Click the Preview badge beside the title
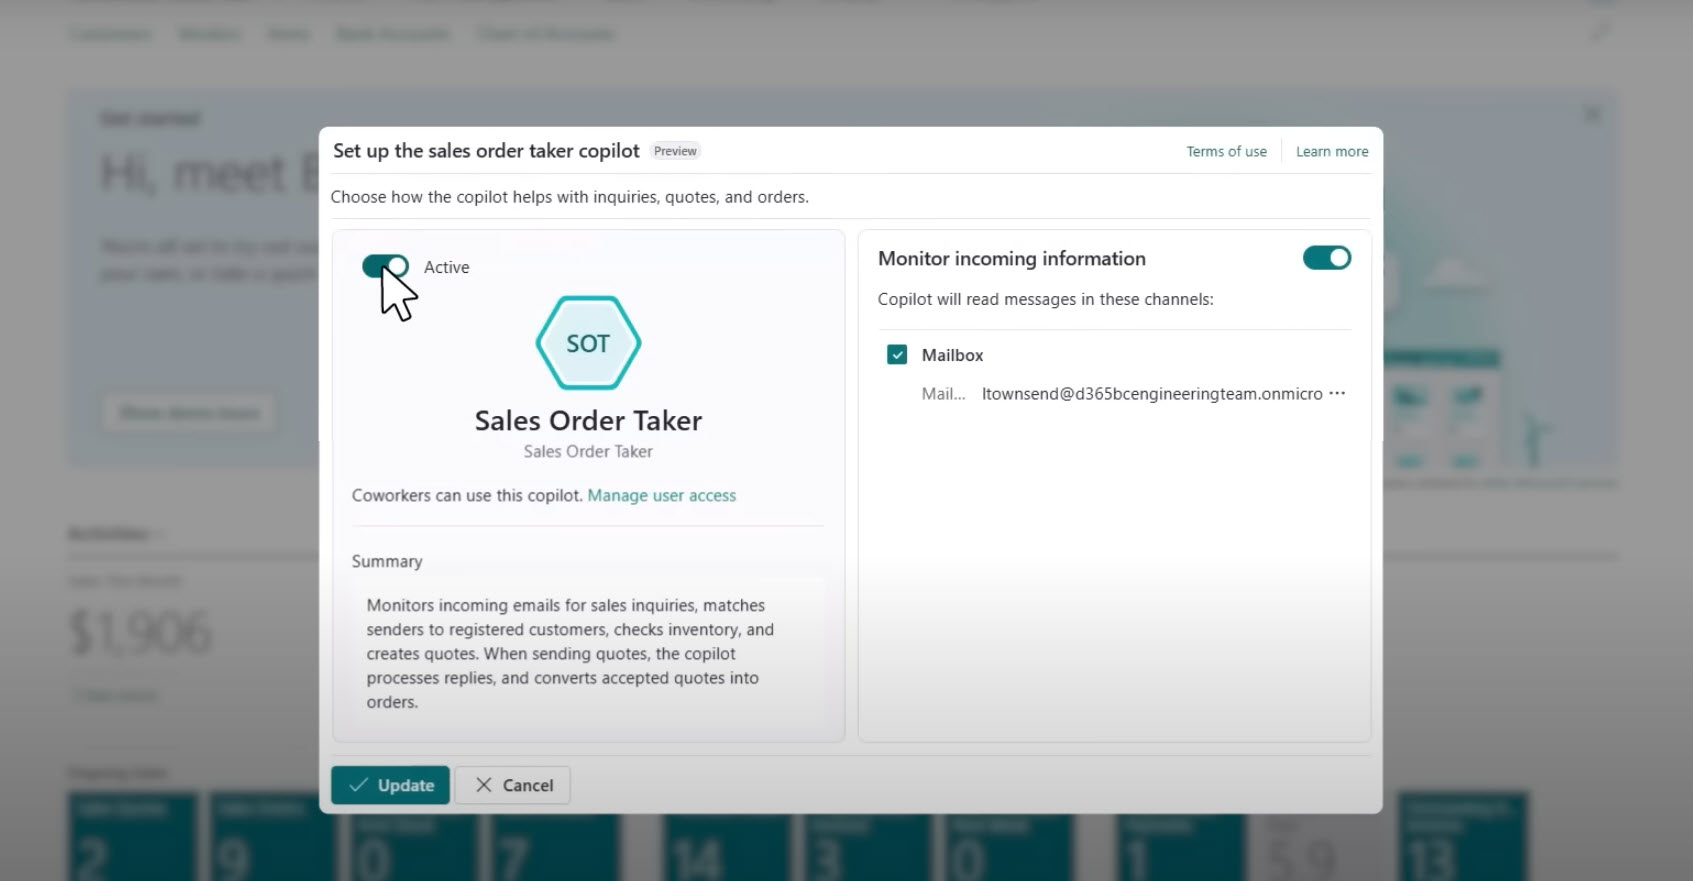 point(675,151)
